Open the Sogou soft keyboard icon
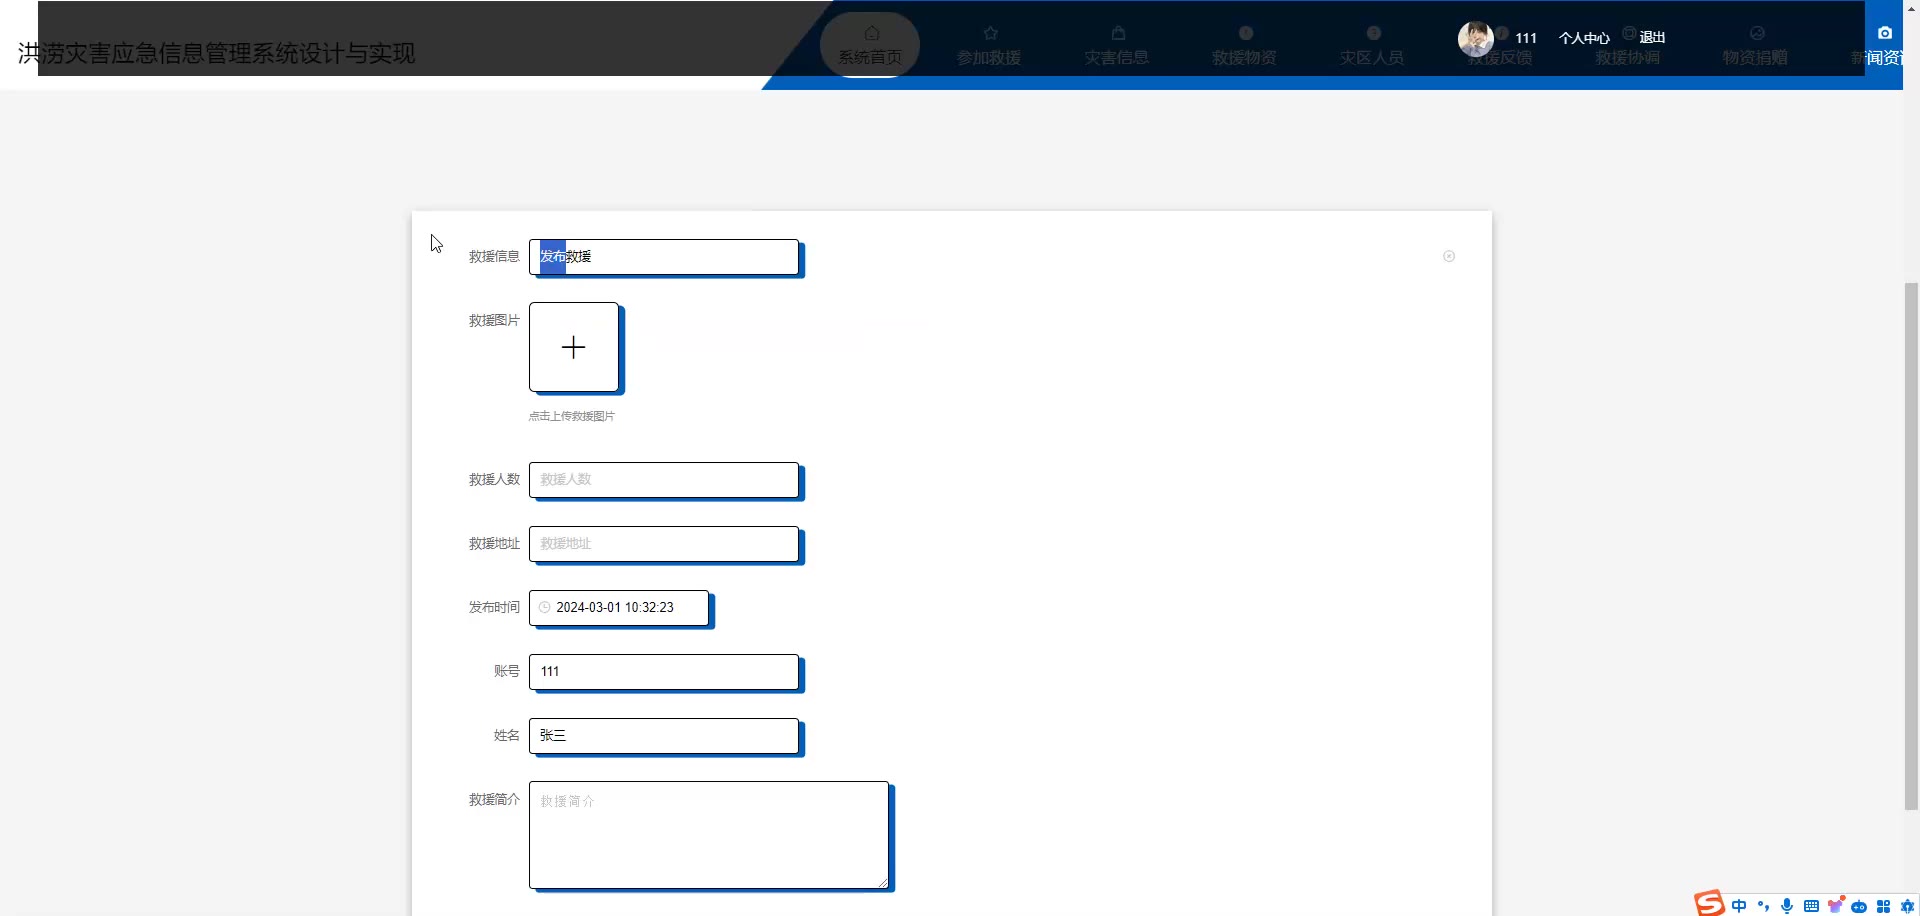The height and width of the screenshot is (916, 1920). click(1811, 906)
